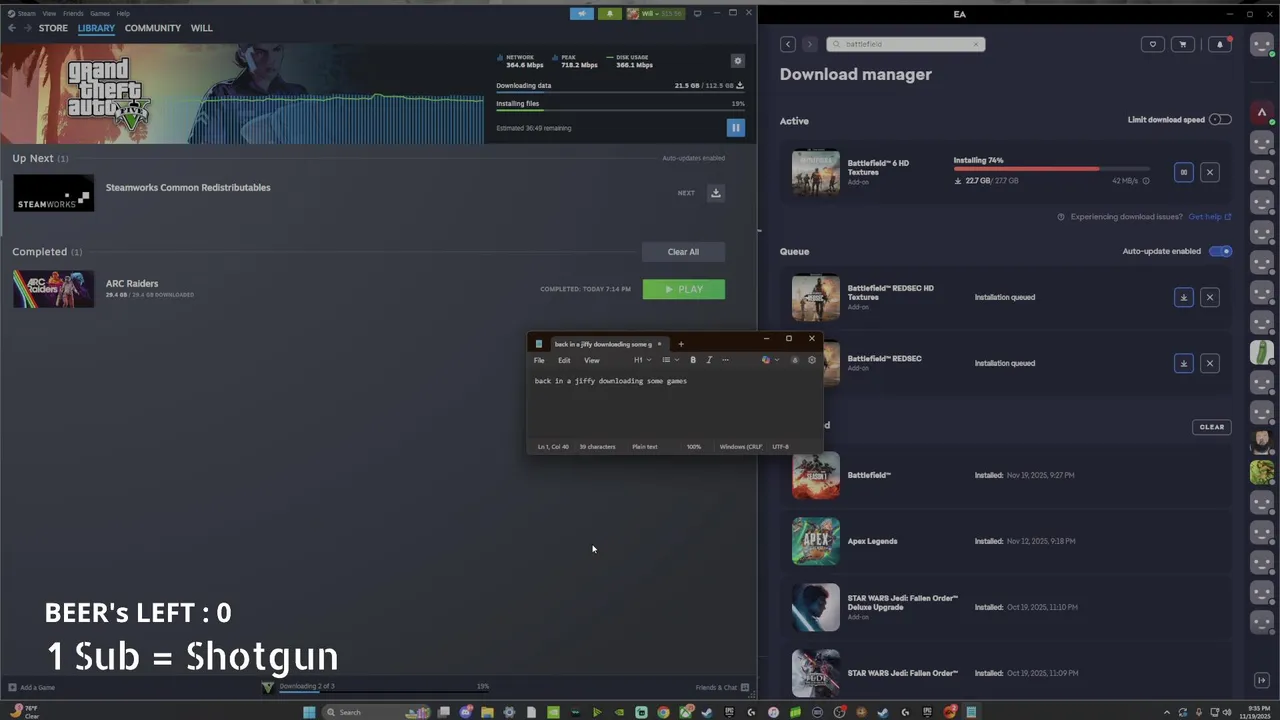This screenshot has height=720, width=1280.
Task: Open Notepad zoom level 100%
Action: pos(694,447)
